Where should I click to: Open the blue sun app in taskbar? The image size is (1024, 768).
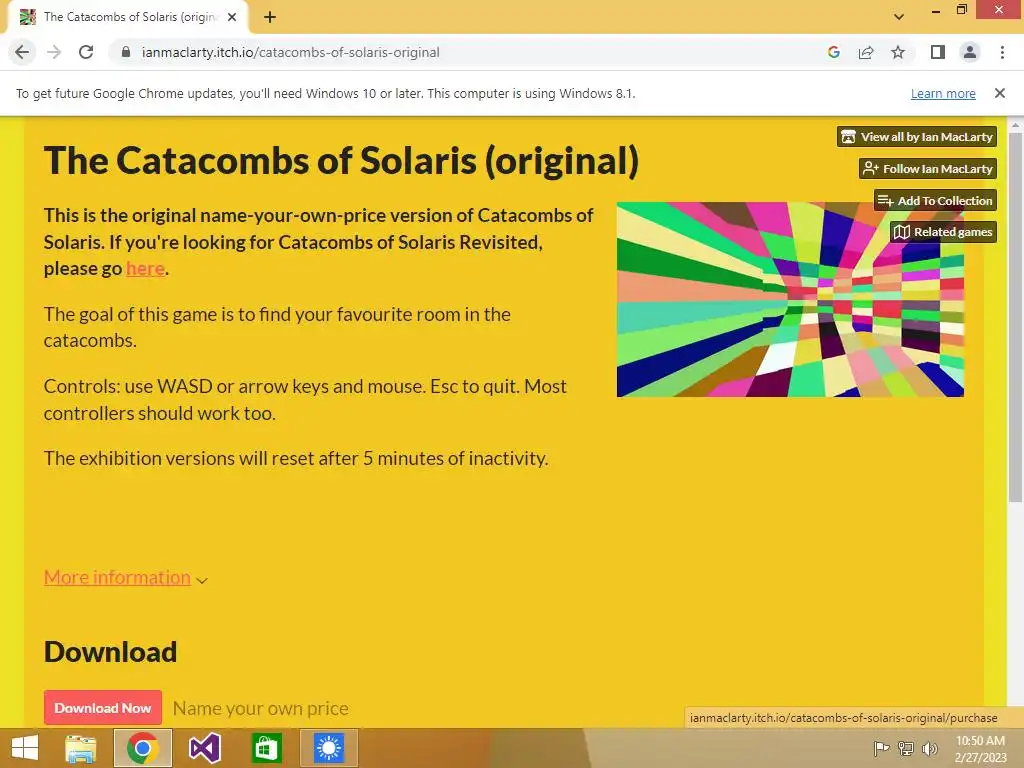(328, 748)
